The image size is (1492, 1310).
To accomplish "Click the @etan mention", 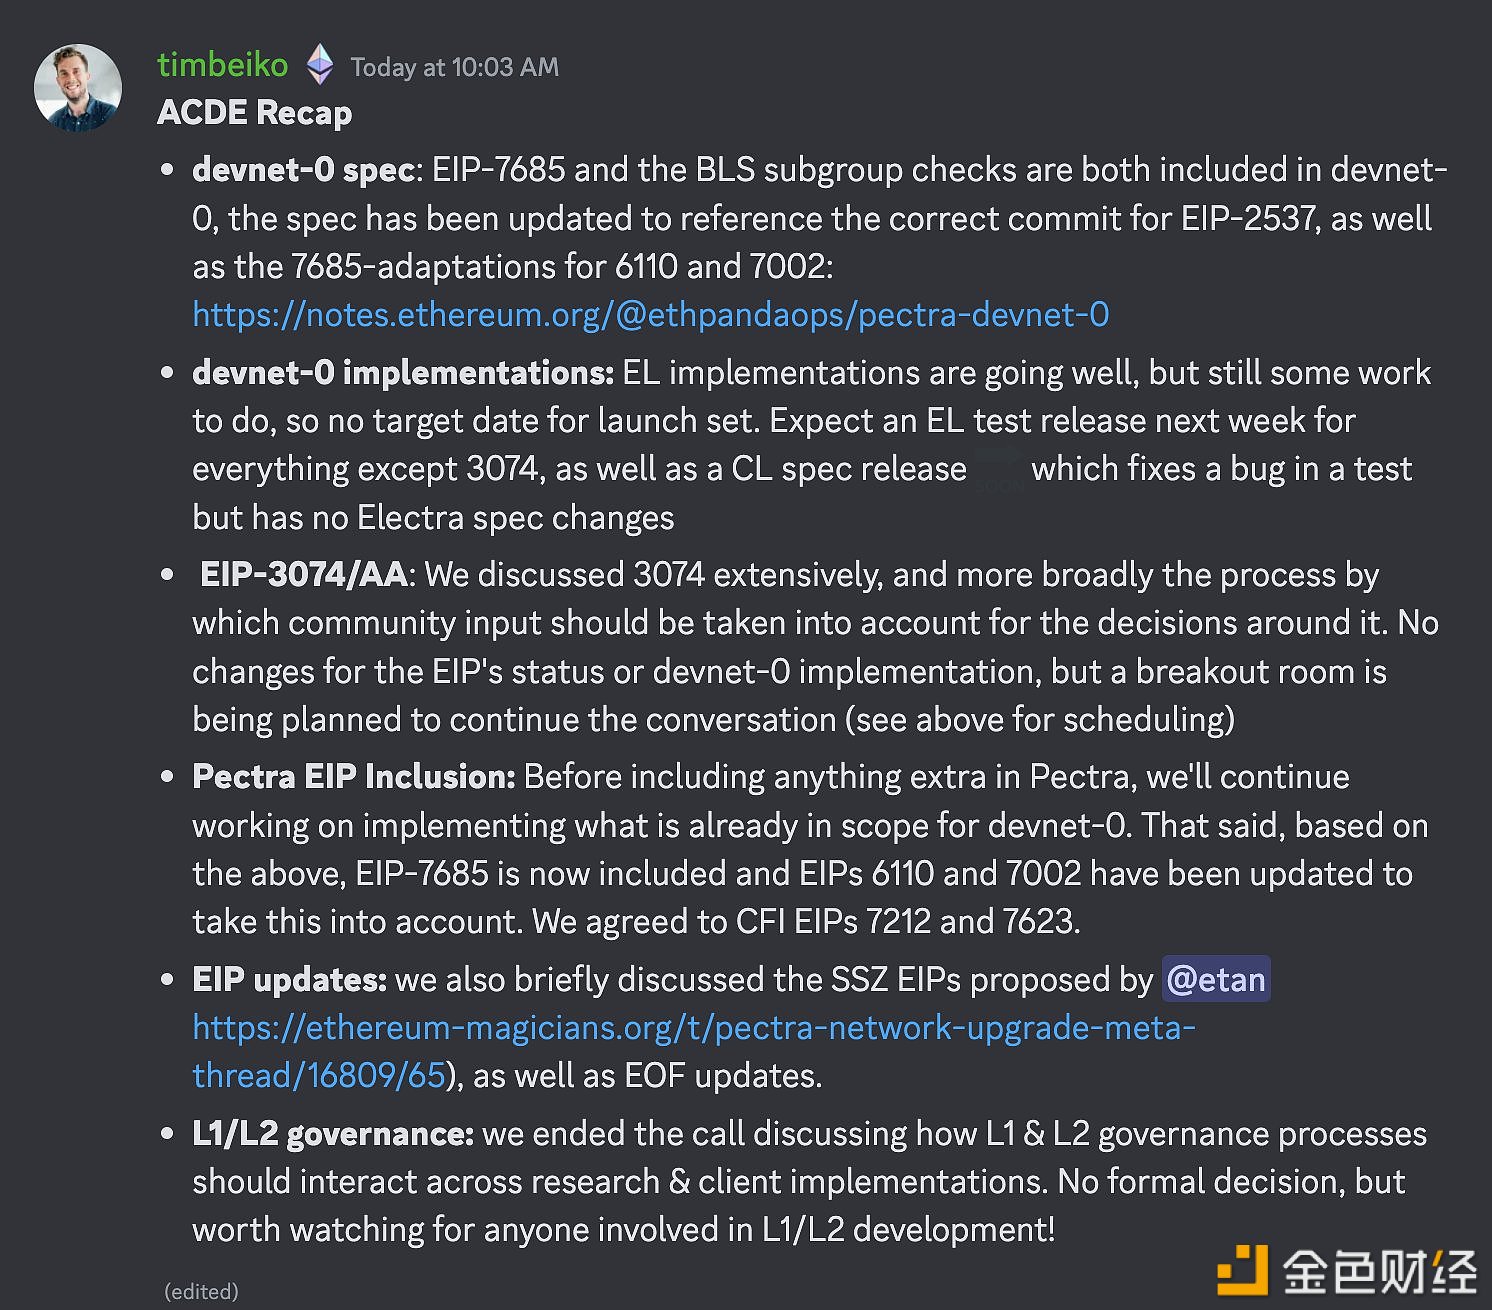I will point(1216,979).
